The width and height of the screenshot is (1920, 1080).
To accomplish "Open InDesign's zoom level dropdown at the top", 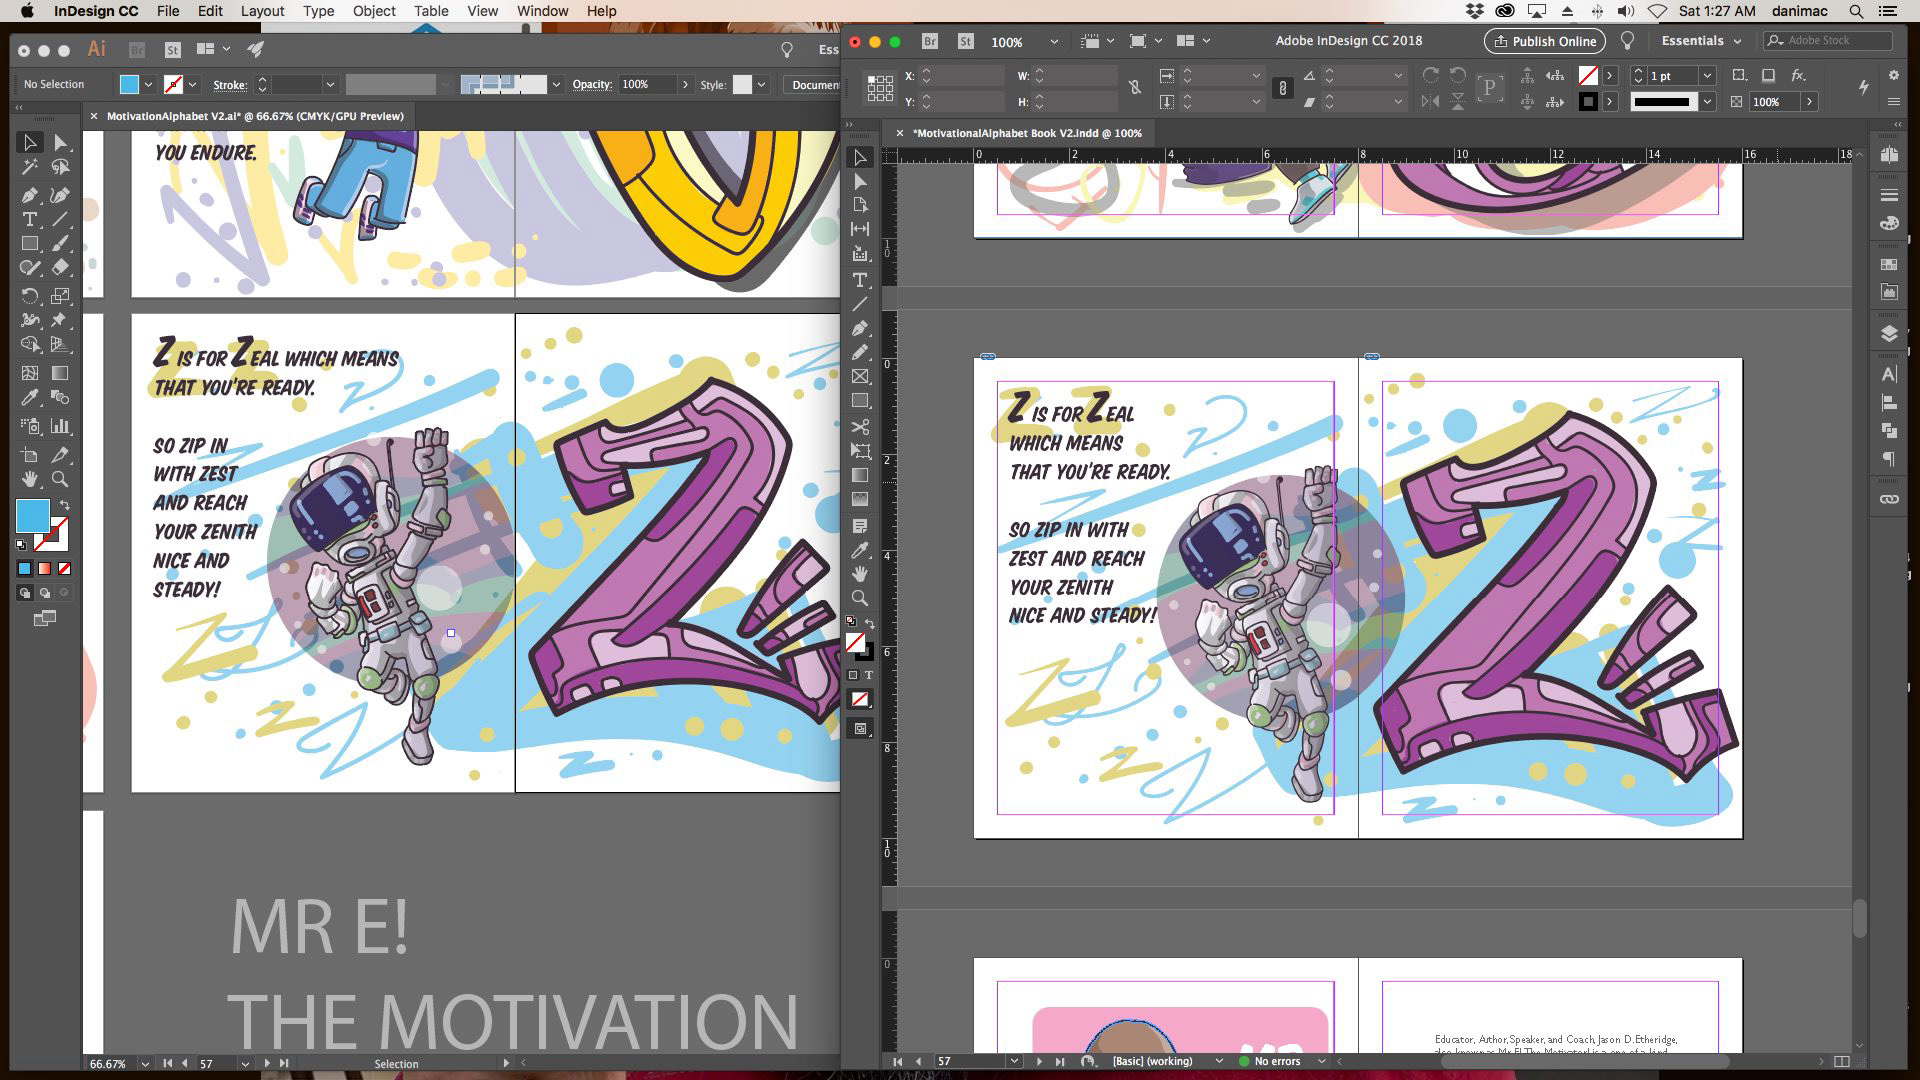I will point(1053,42).
